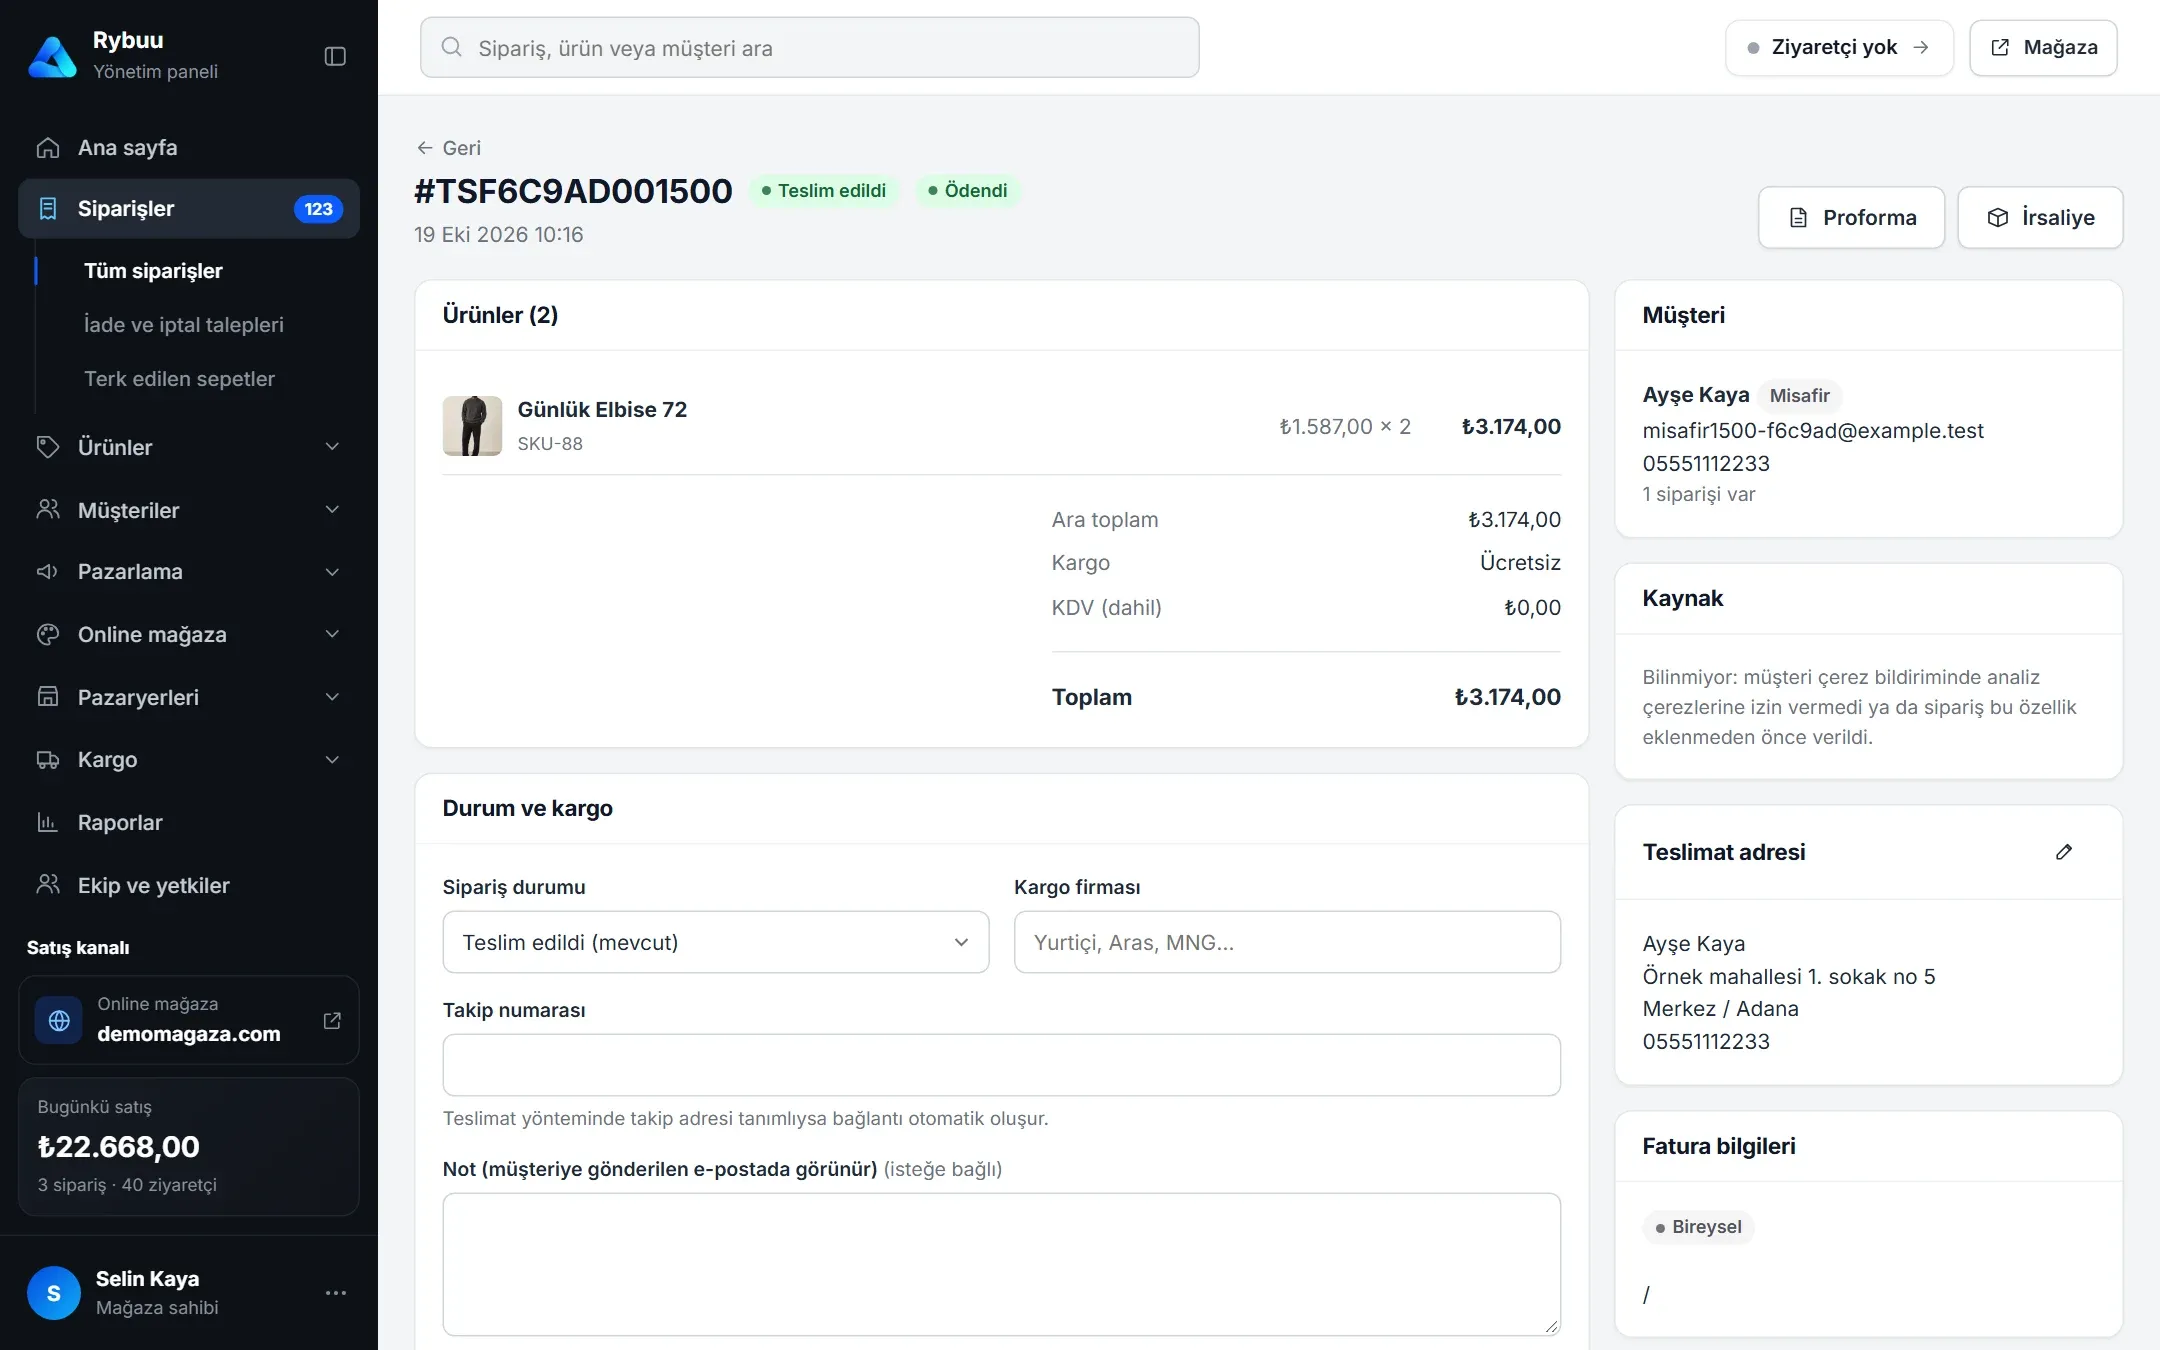Open Terk edilen sepetler
This screenshot has width=2160, height=1350.
(179, 379)
